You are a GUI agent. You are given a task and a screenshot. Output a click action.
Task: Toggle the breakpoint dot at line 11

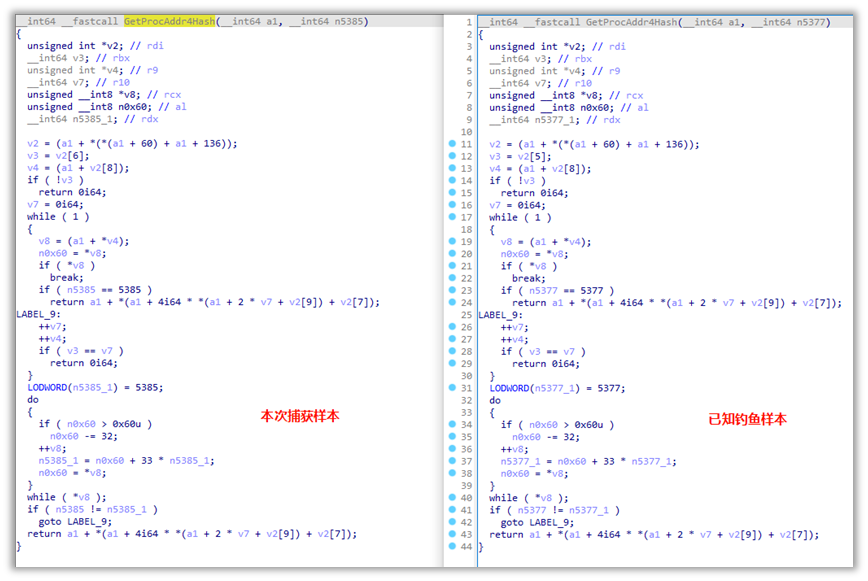coord(452,144)
